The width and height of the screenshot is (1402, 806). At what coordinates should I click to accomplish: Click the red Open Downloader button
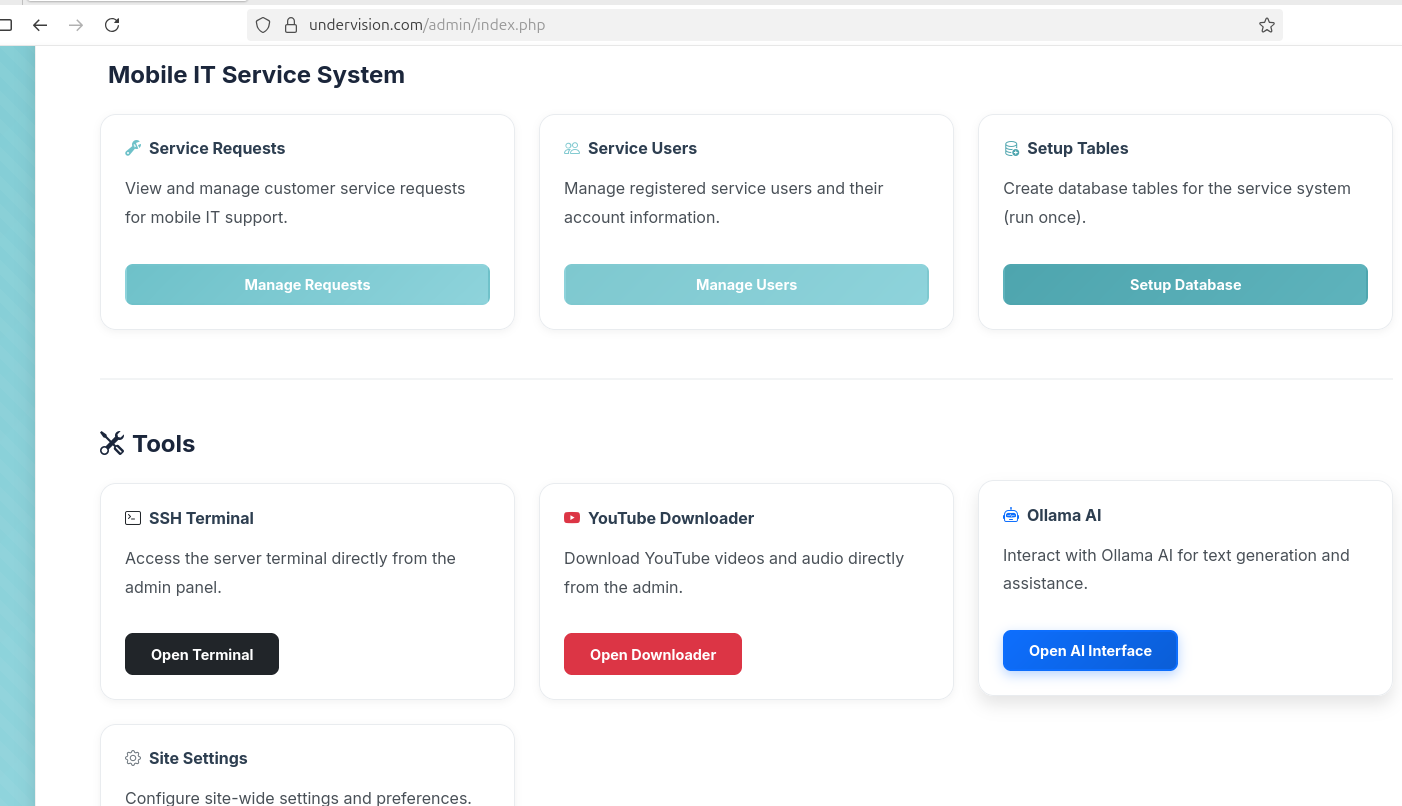(x=653, y=654)
